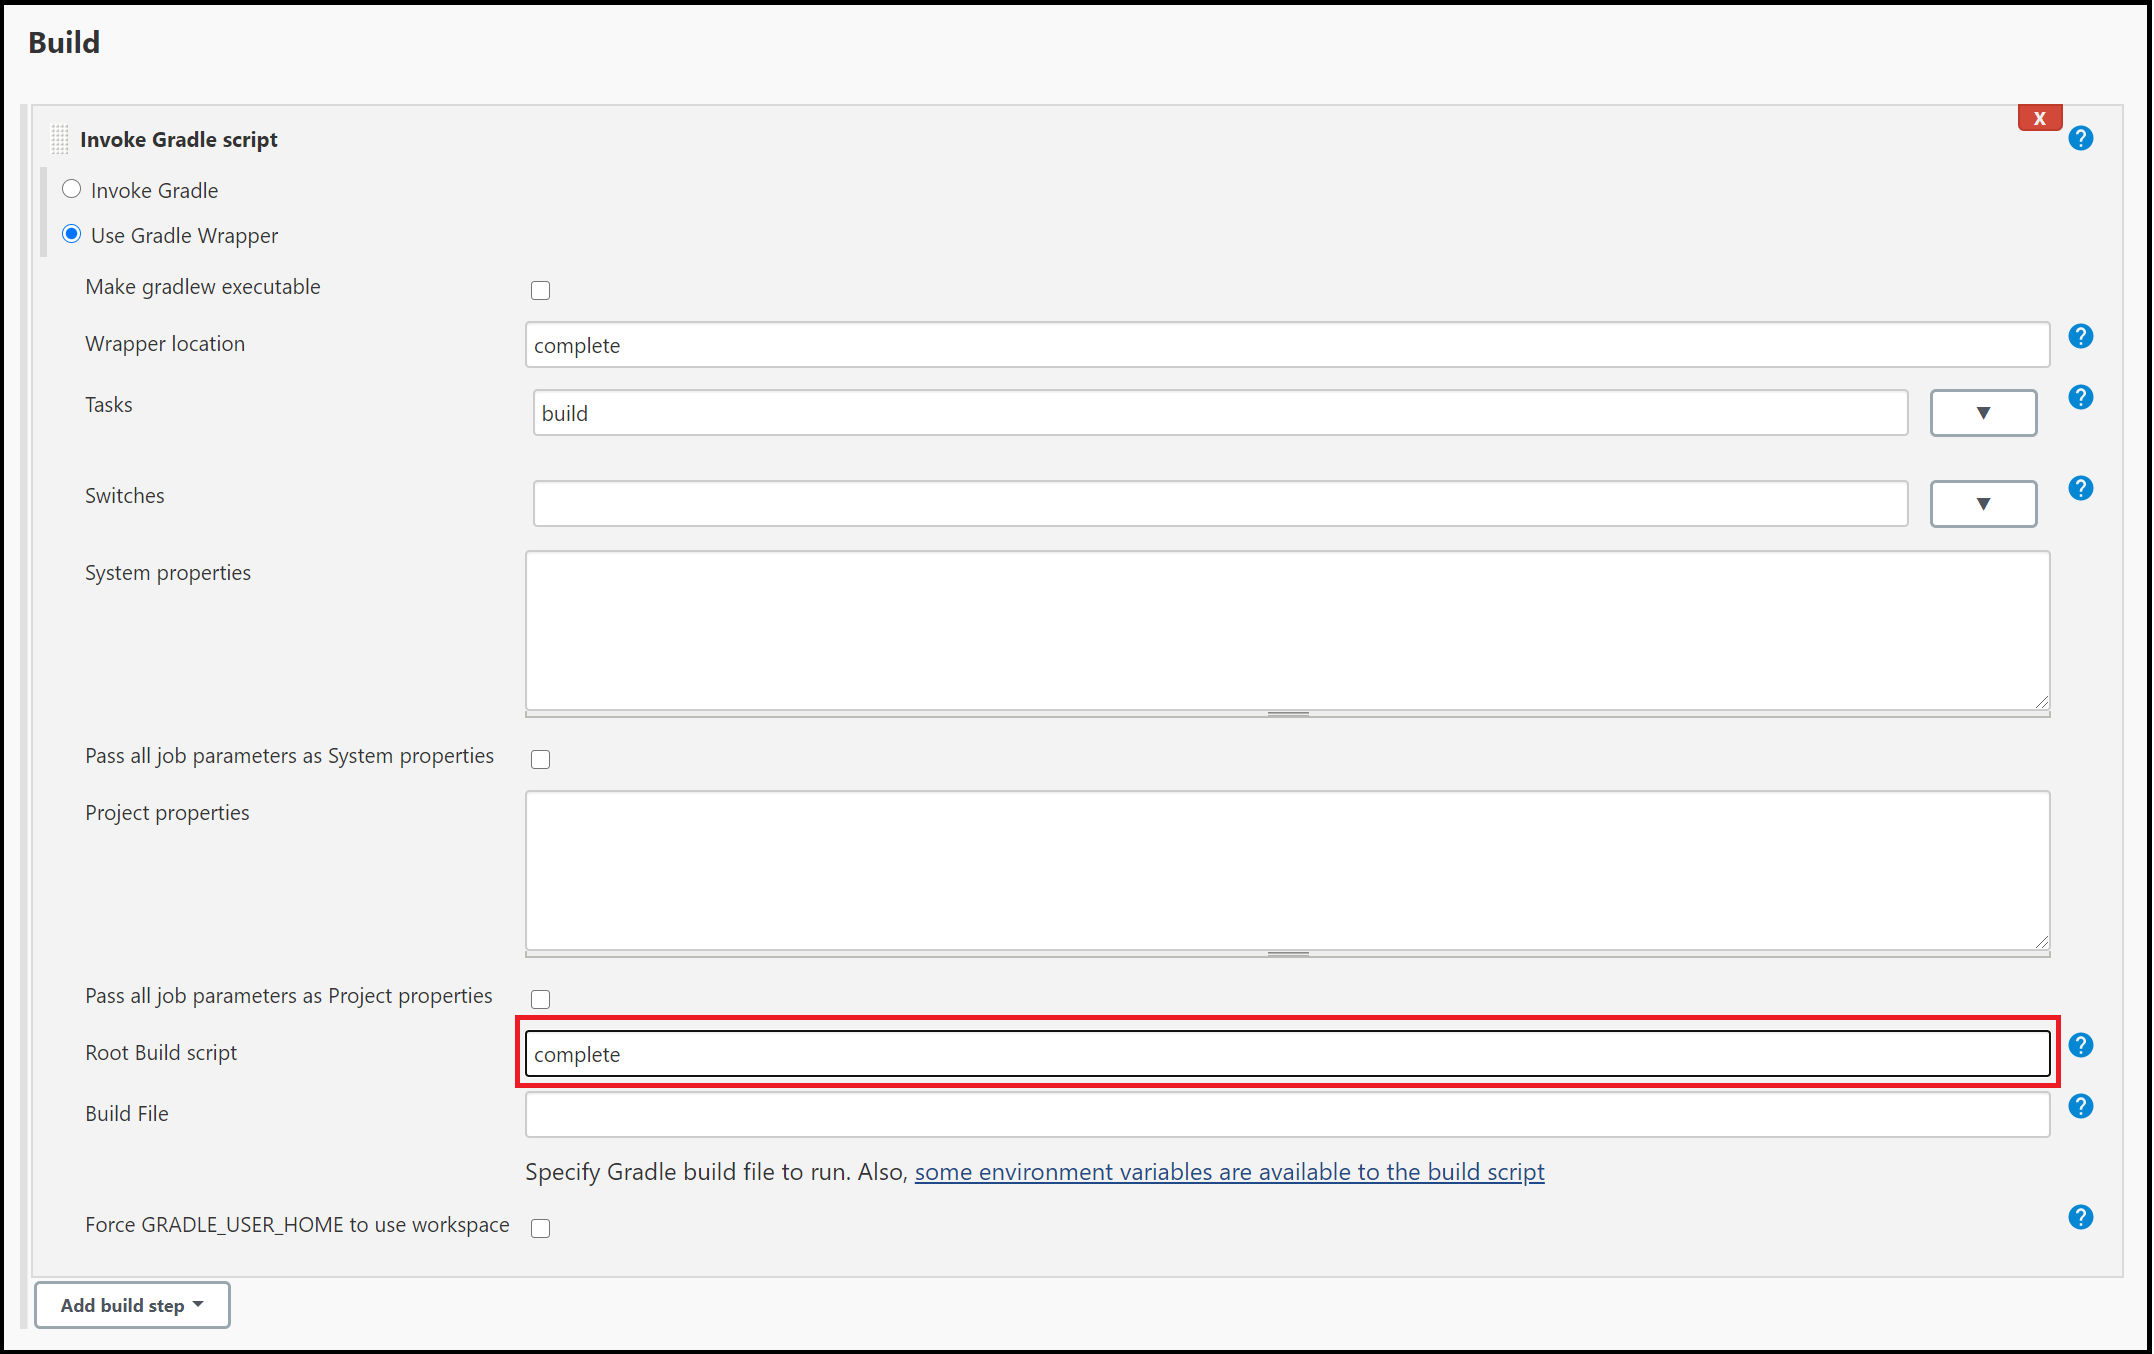Select the Invoke Gradle radio button
This screenshot has width=2154, height=1354.
click(x=71, y=188)
